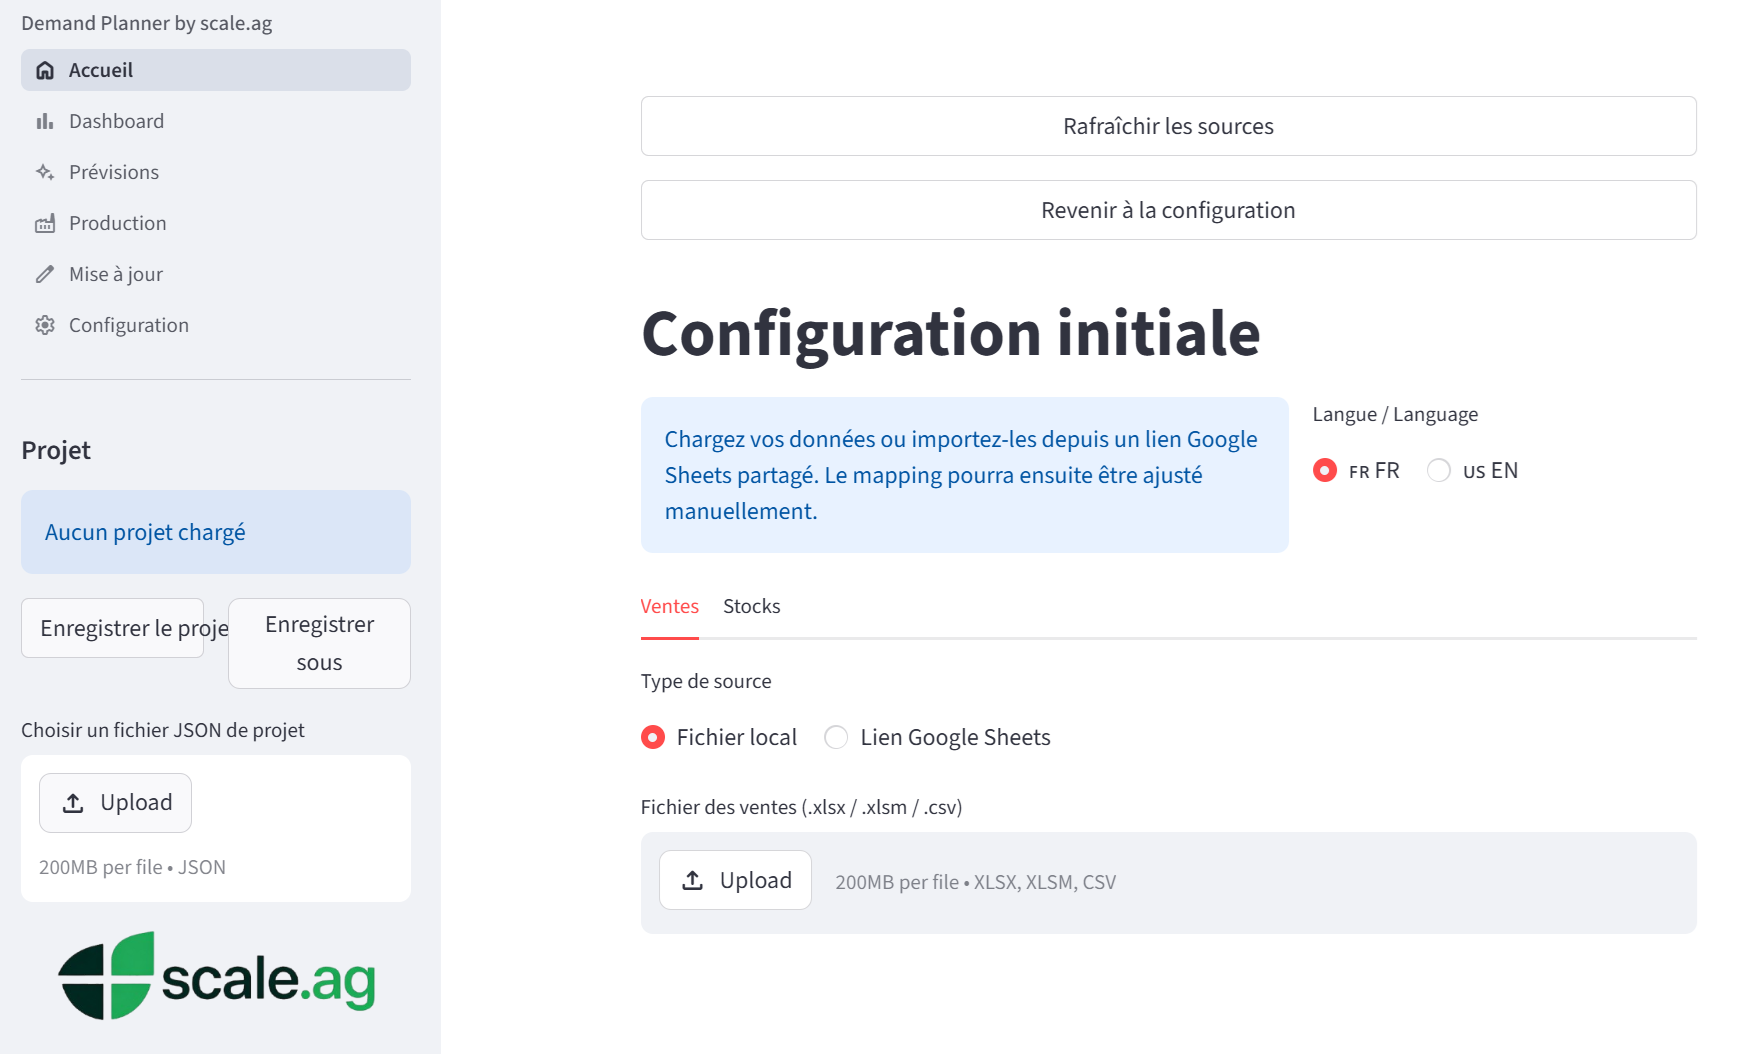Click Revenir à la configuration button
Screen dimensions: 1748x1054
point(1168,210)
